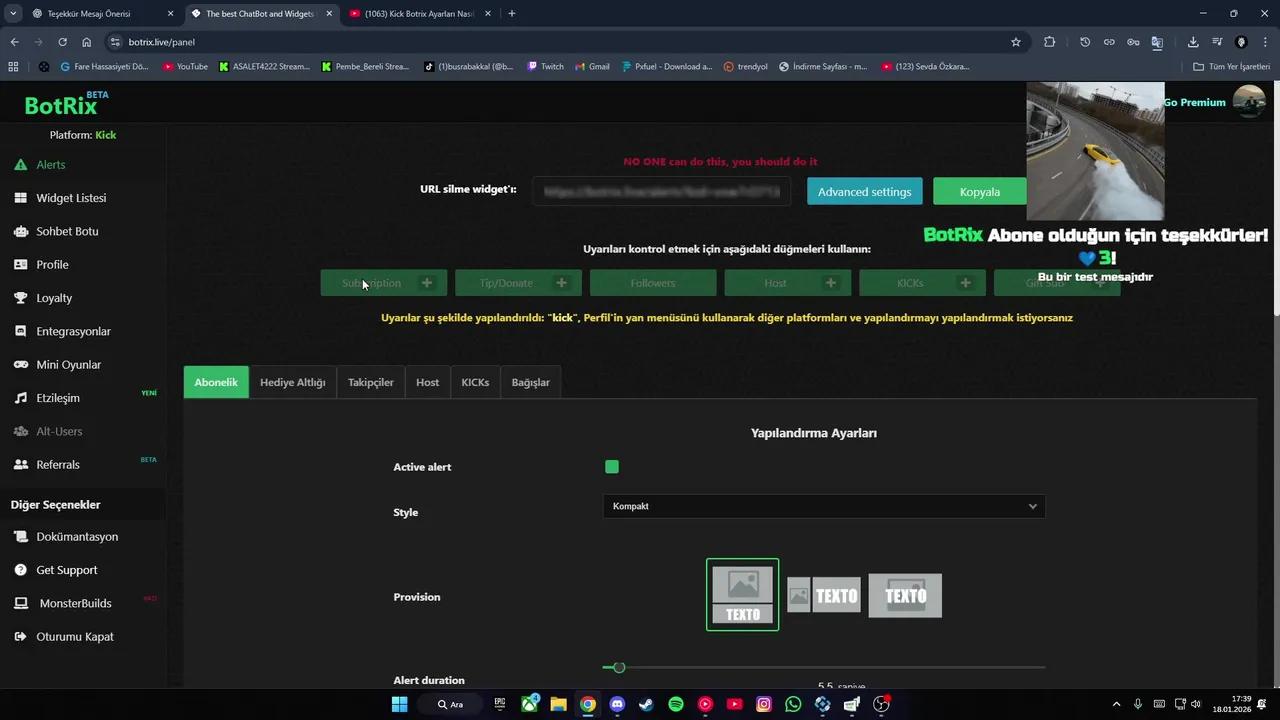Switch to the Takipçiler tab
1280x720 pixels.
[370, 382]
